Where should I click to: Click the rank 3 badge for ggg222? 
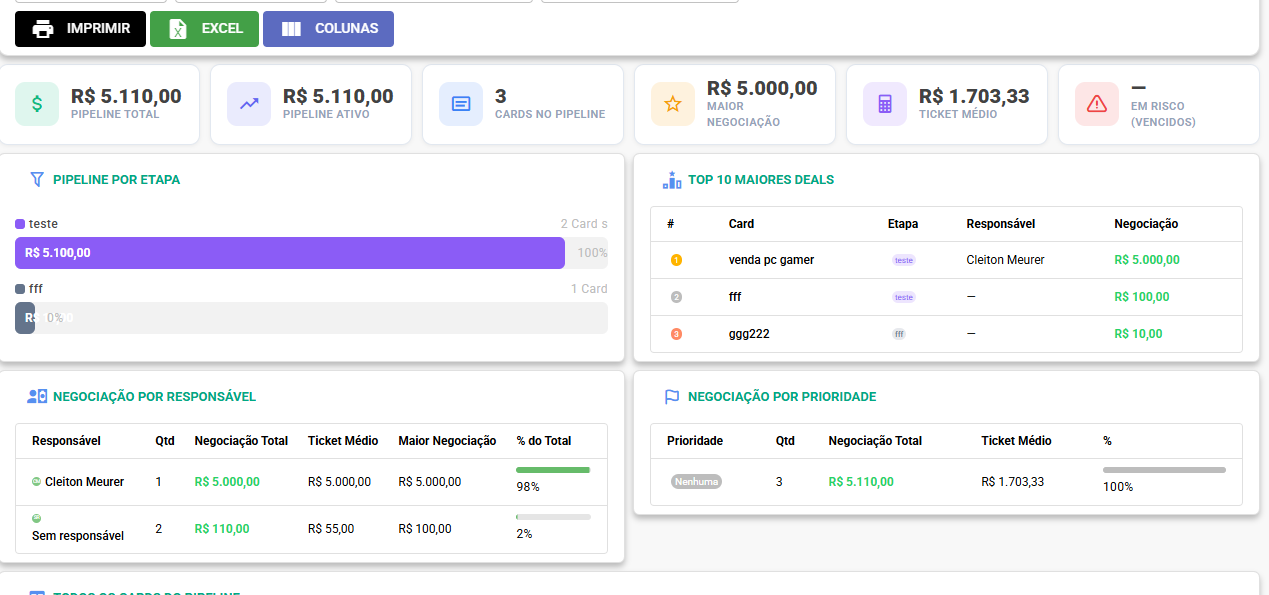pos(676,334)
